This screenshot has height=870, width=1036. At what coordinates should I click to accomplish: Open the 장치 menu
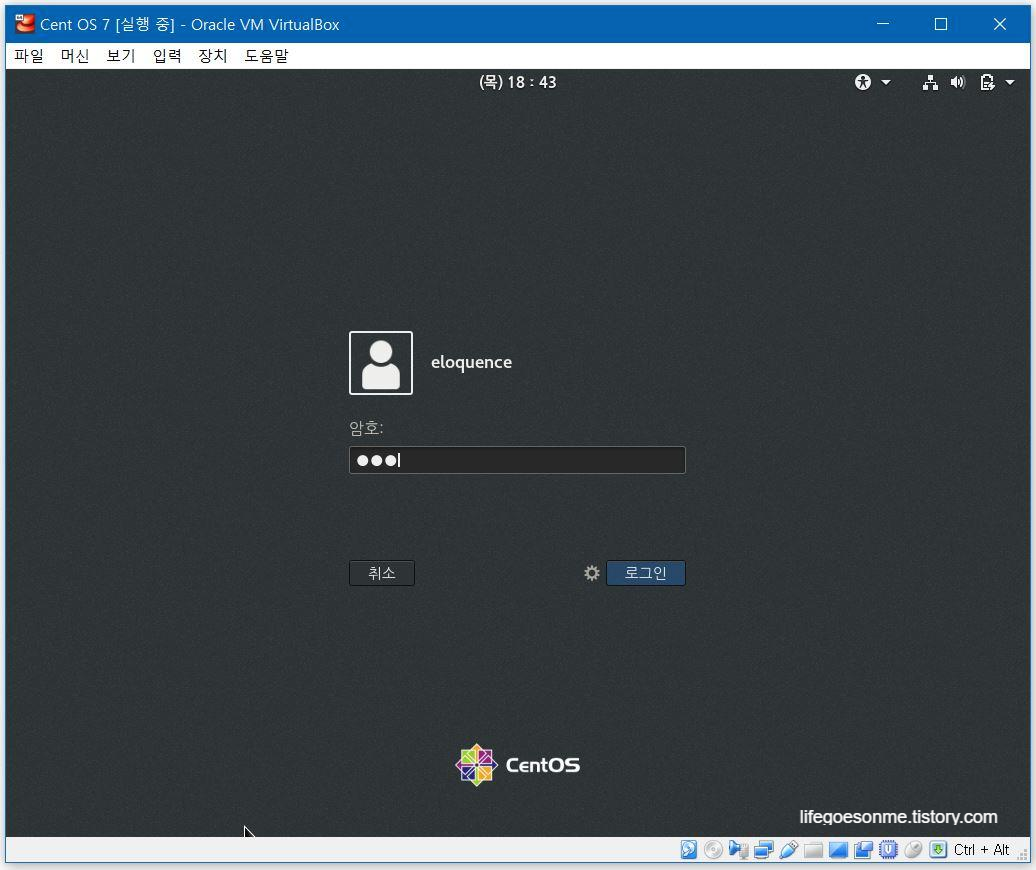coord(213,55)
